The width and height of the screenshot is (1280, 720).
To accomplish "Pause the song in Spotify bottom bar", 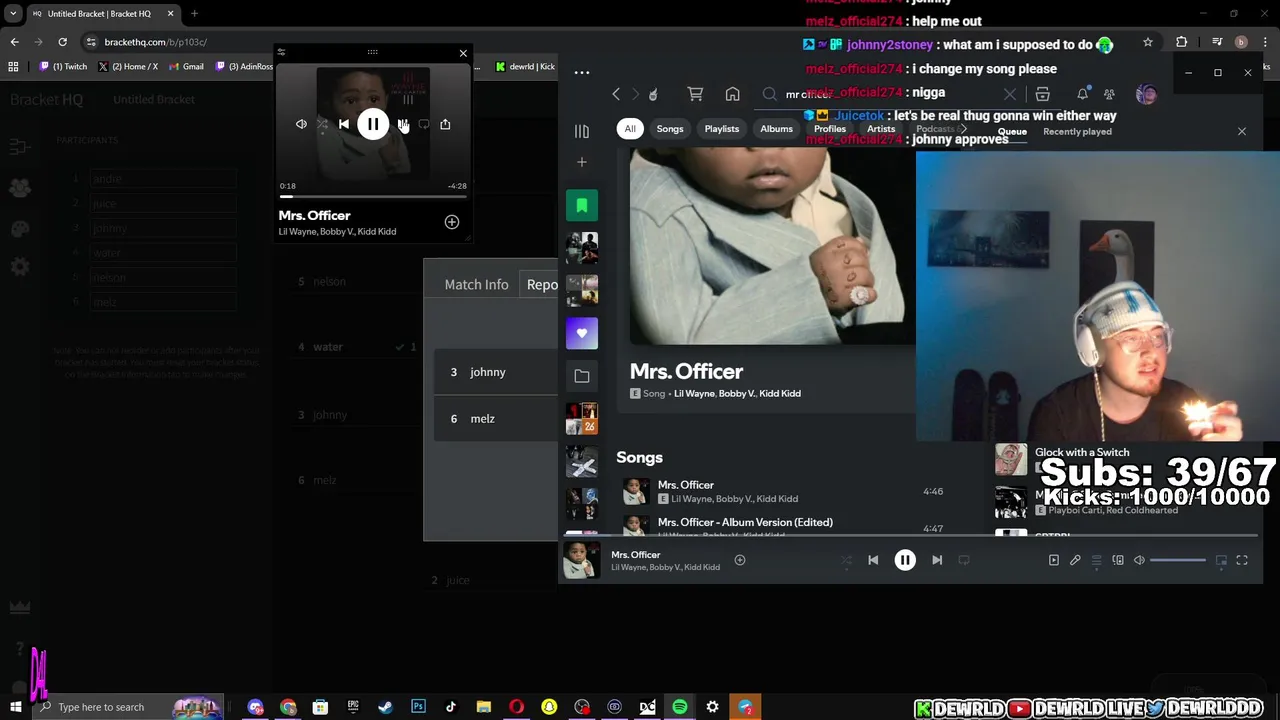I will tap(905, 561).
